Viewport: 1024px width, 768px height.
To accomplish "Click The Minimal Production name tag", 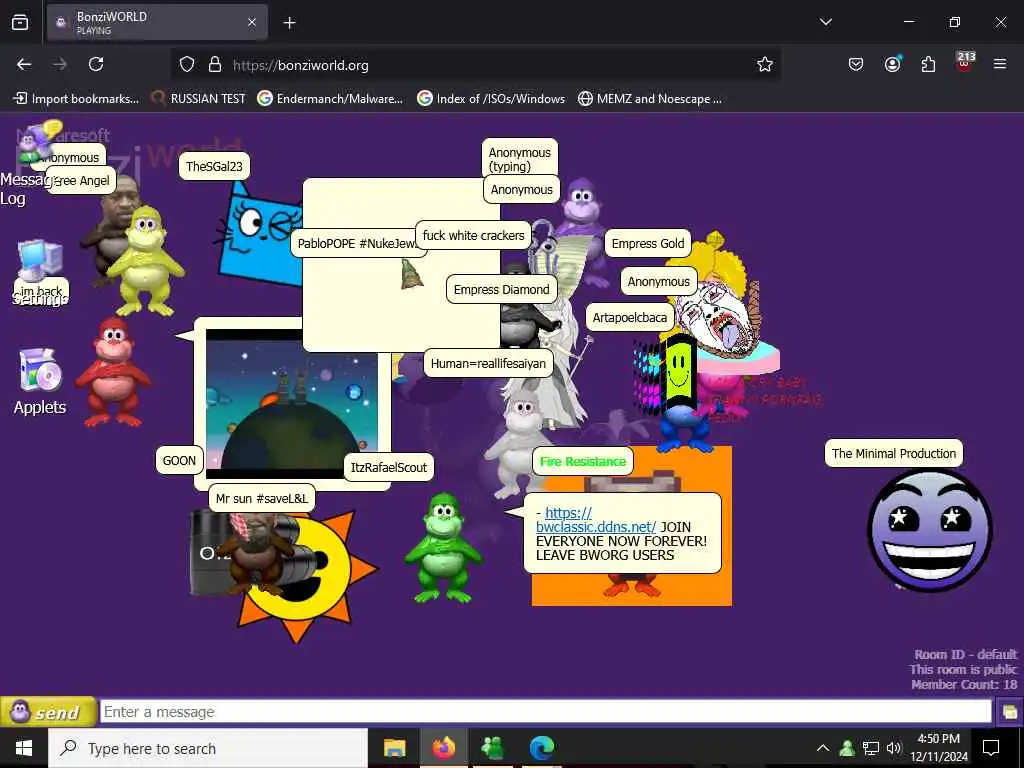I will coord(893,453).
